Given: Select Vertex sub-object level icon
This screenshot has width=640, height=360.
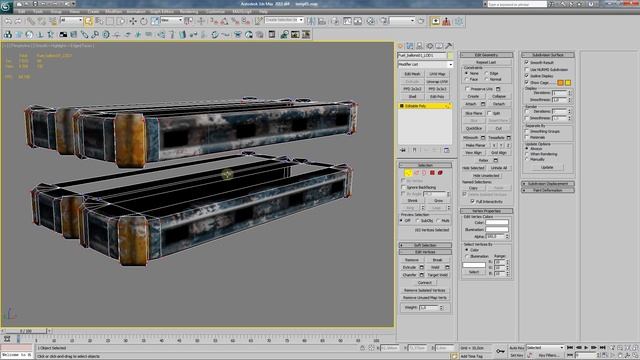Looking at the screenshot, I should [x=408, y=173].
